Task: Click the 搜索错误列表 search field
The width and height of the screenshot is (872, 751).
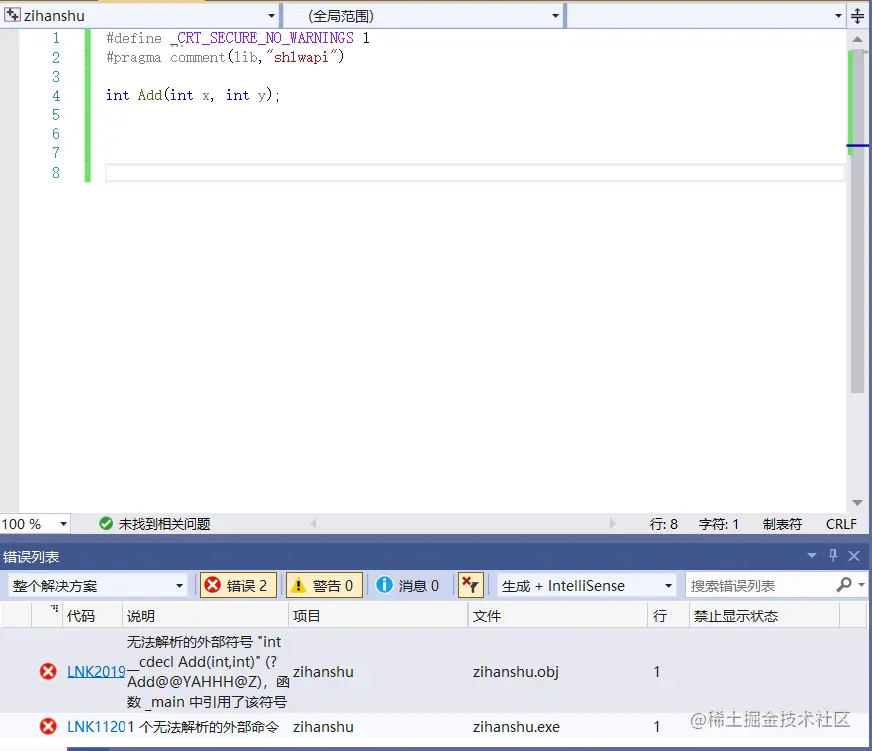Action: coord(759,586)
